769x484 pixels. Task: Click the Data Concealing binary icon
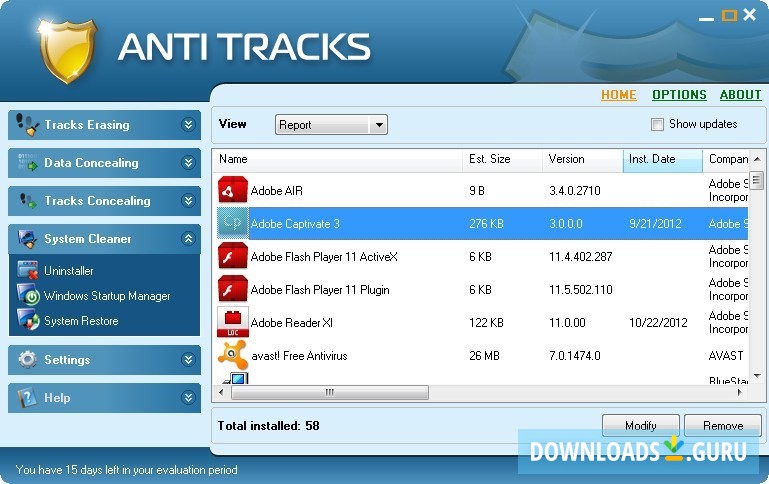point(27,162)
